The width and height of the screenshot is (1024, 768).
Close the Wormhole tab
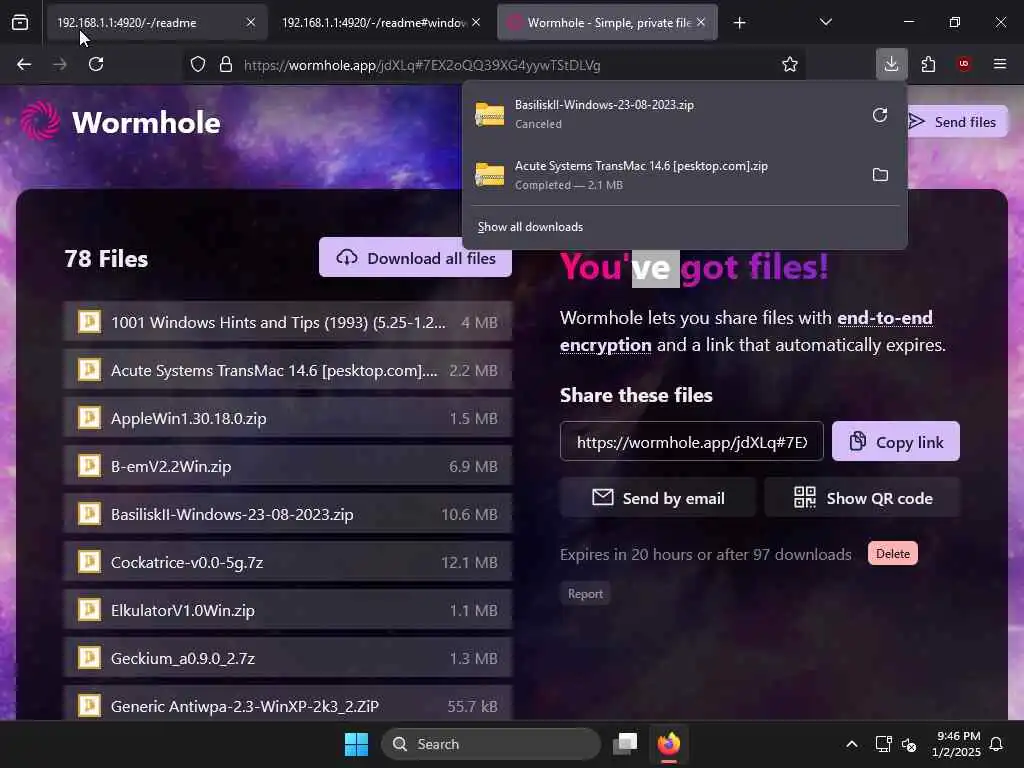click(701, 23)
